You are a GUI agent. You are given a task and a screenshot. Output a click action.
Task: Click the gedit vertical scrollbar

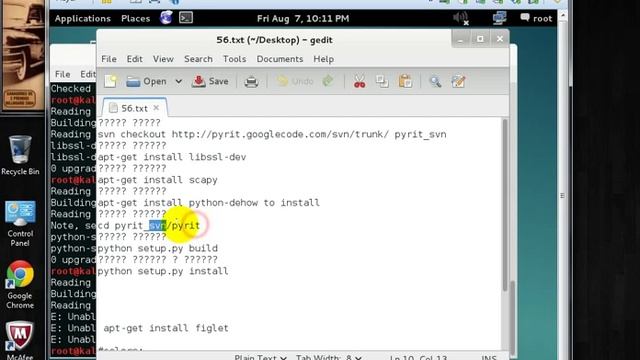(x=505, y=205)
